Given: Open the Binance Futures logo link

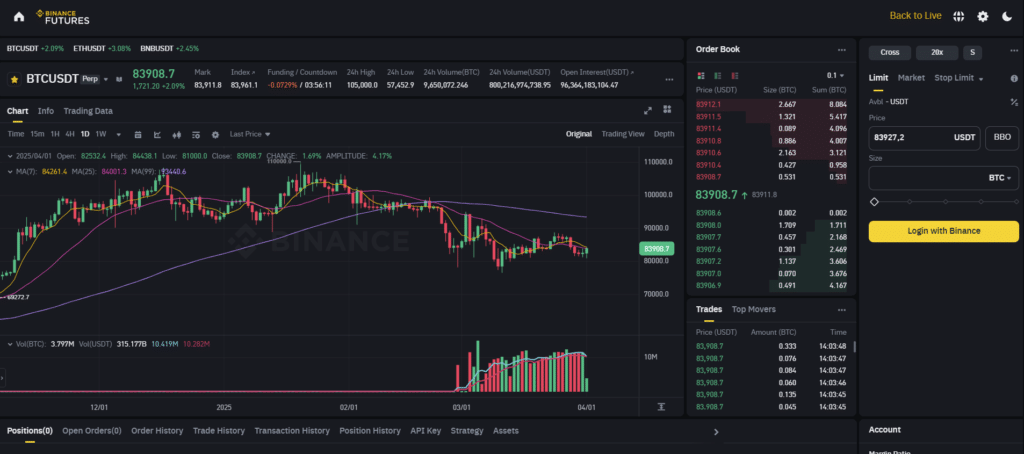Looking at the screenshot, I should click(63, 16).
